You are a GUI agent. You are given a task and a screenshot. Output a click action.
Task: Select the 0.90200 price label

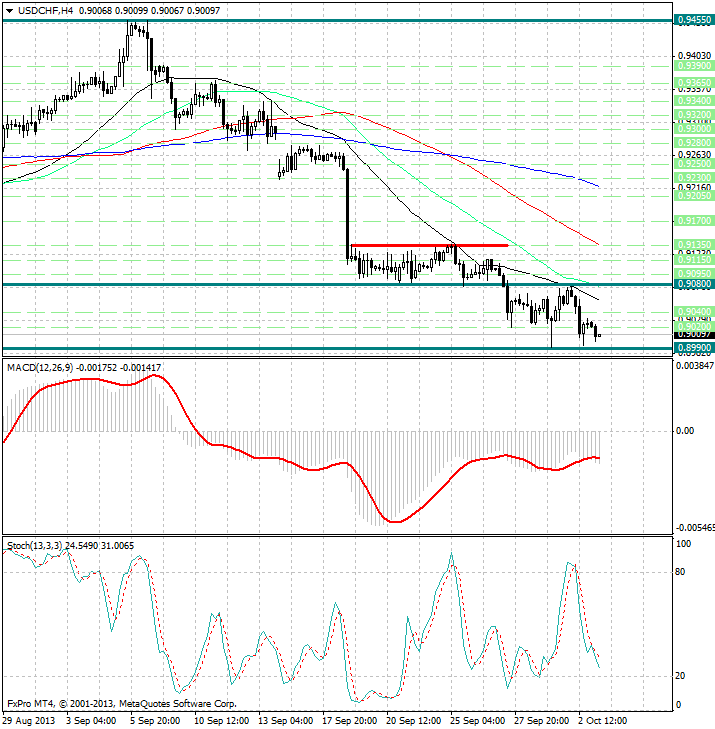(694, 326)
